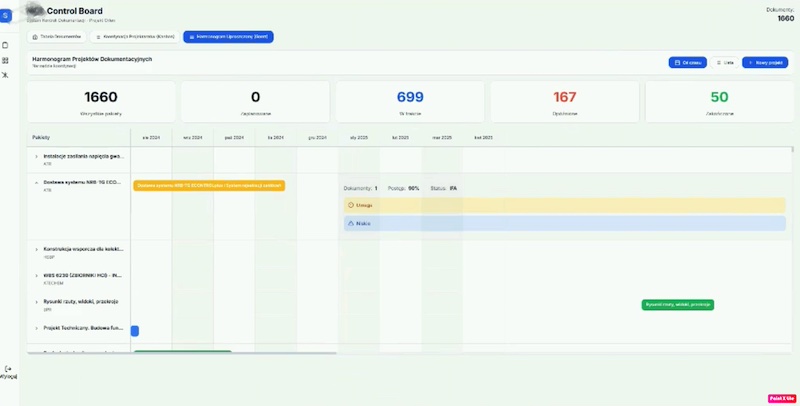The width and height of the screenshot is (800, 406).
Task: Click the green Rysunki rzuty Gantt bar
Action: coord(677,304)
